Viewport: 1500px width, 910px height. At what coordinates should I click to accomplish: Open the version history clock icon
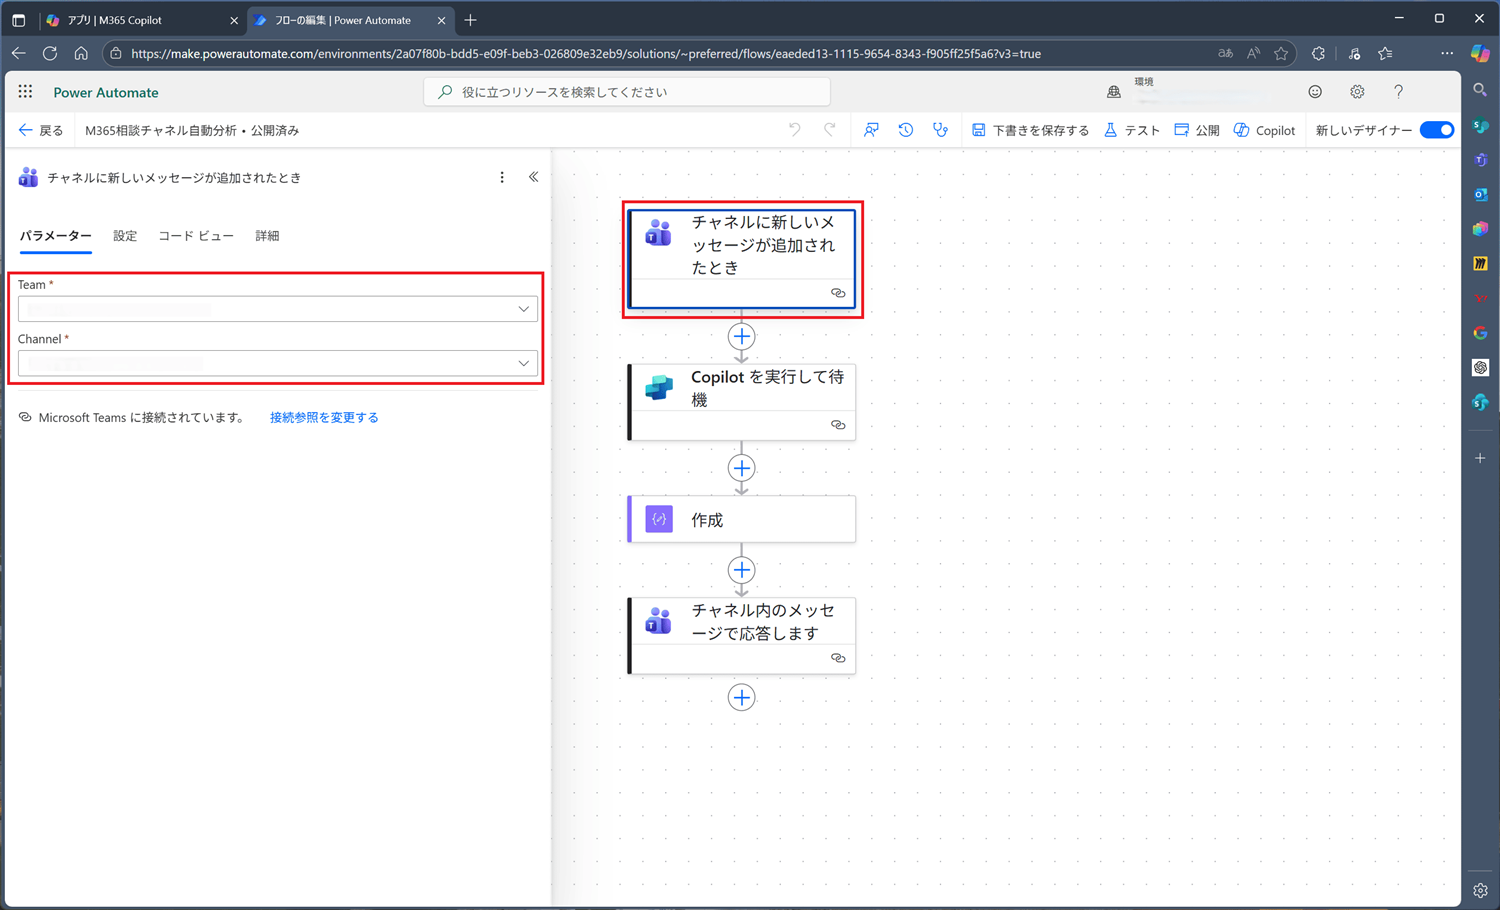click(x=906, y=130)
